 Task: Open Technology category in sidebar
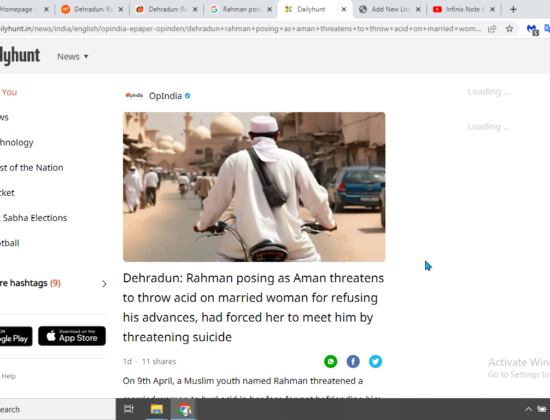click(16, 142)
